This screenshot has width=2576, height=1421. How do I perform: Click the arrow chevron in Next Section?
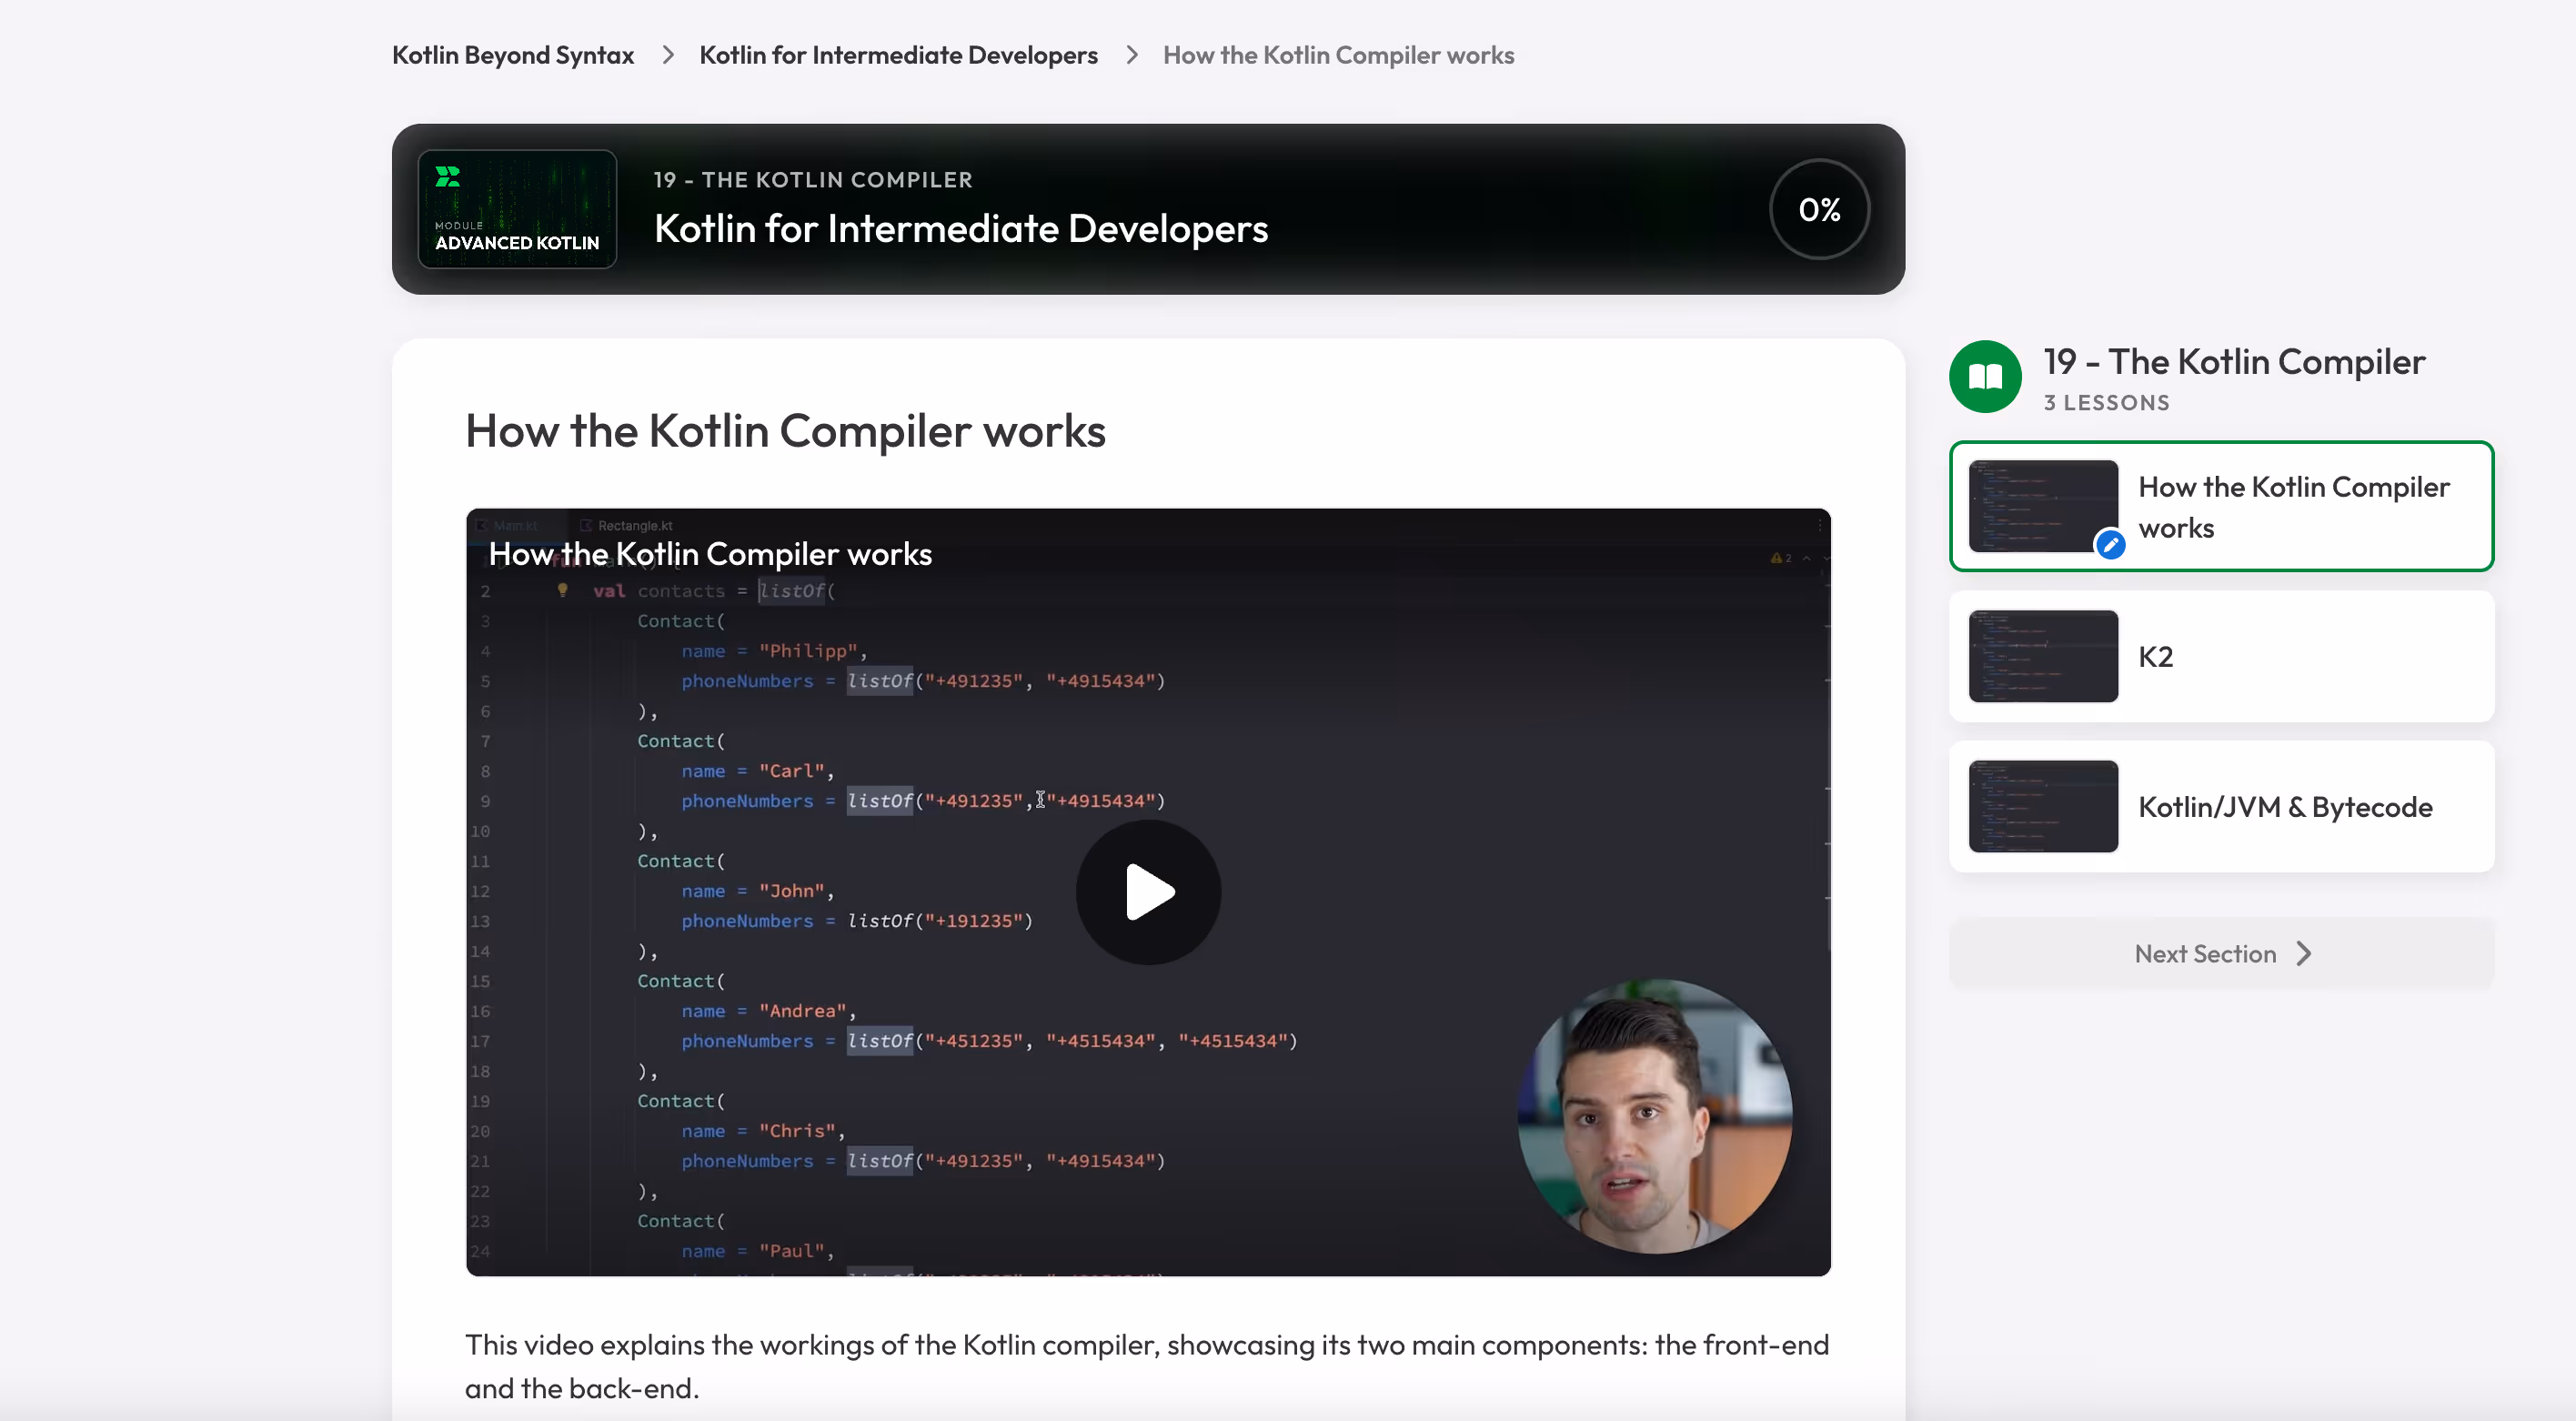click(2304, 954)
